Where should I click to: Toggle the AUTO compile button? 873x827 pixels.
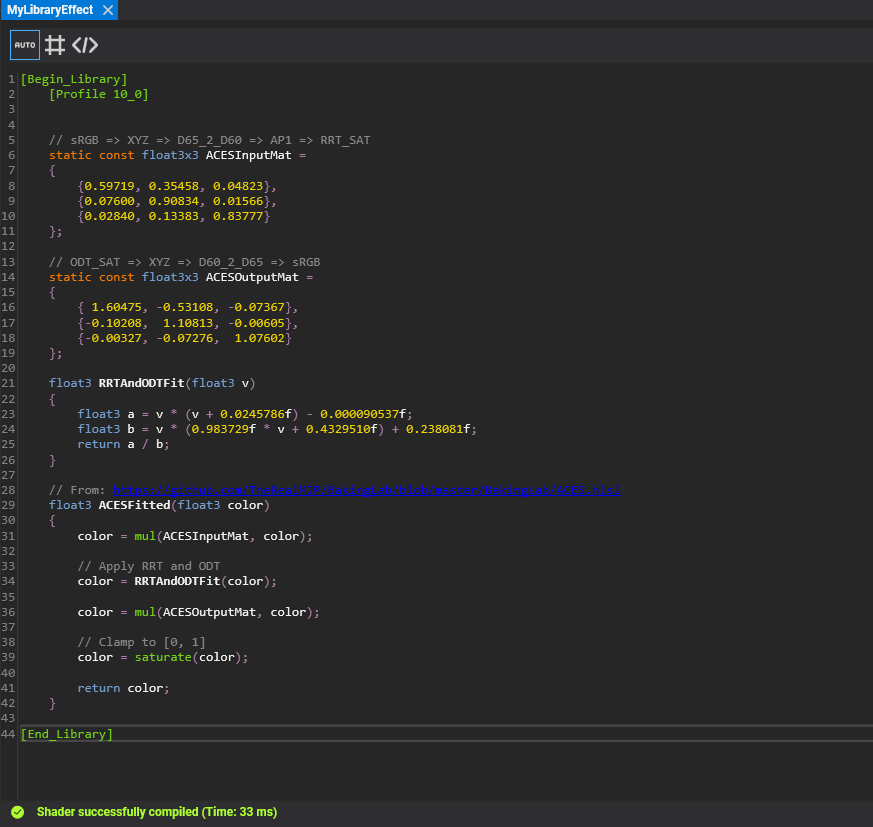point(25,45)
